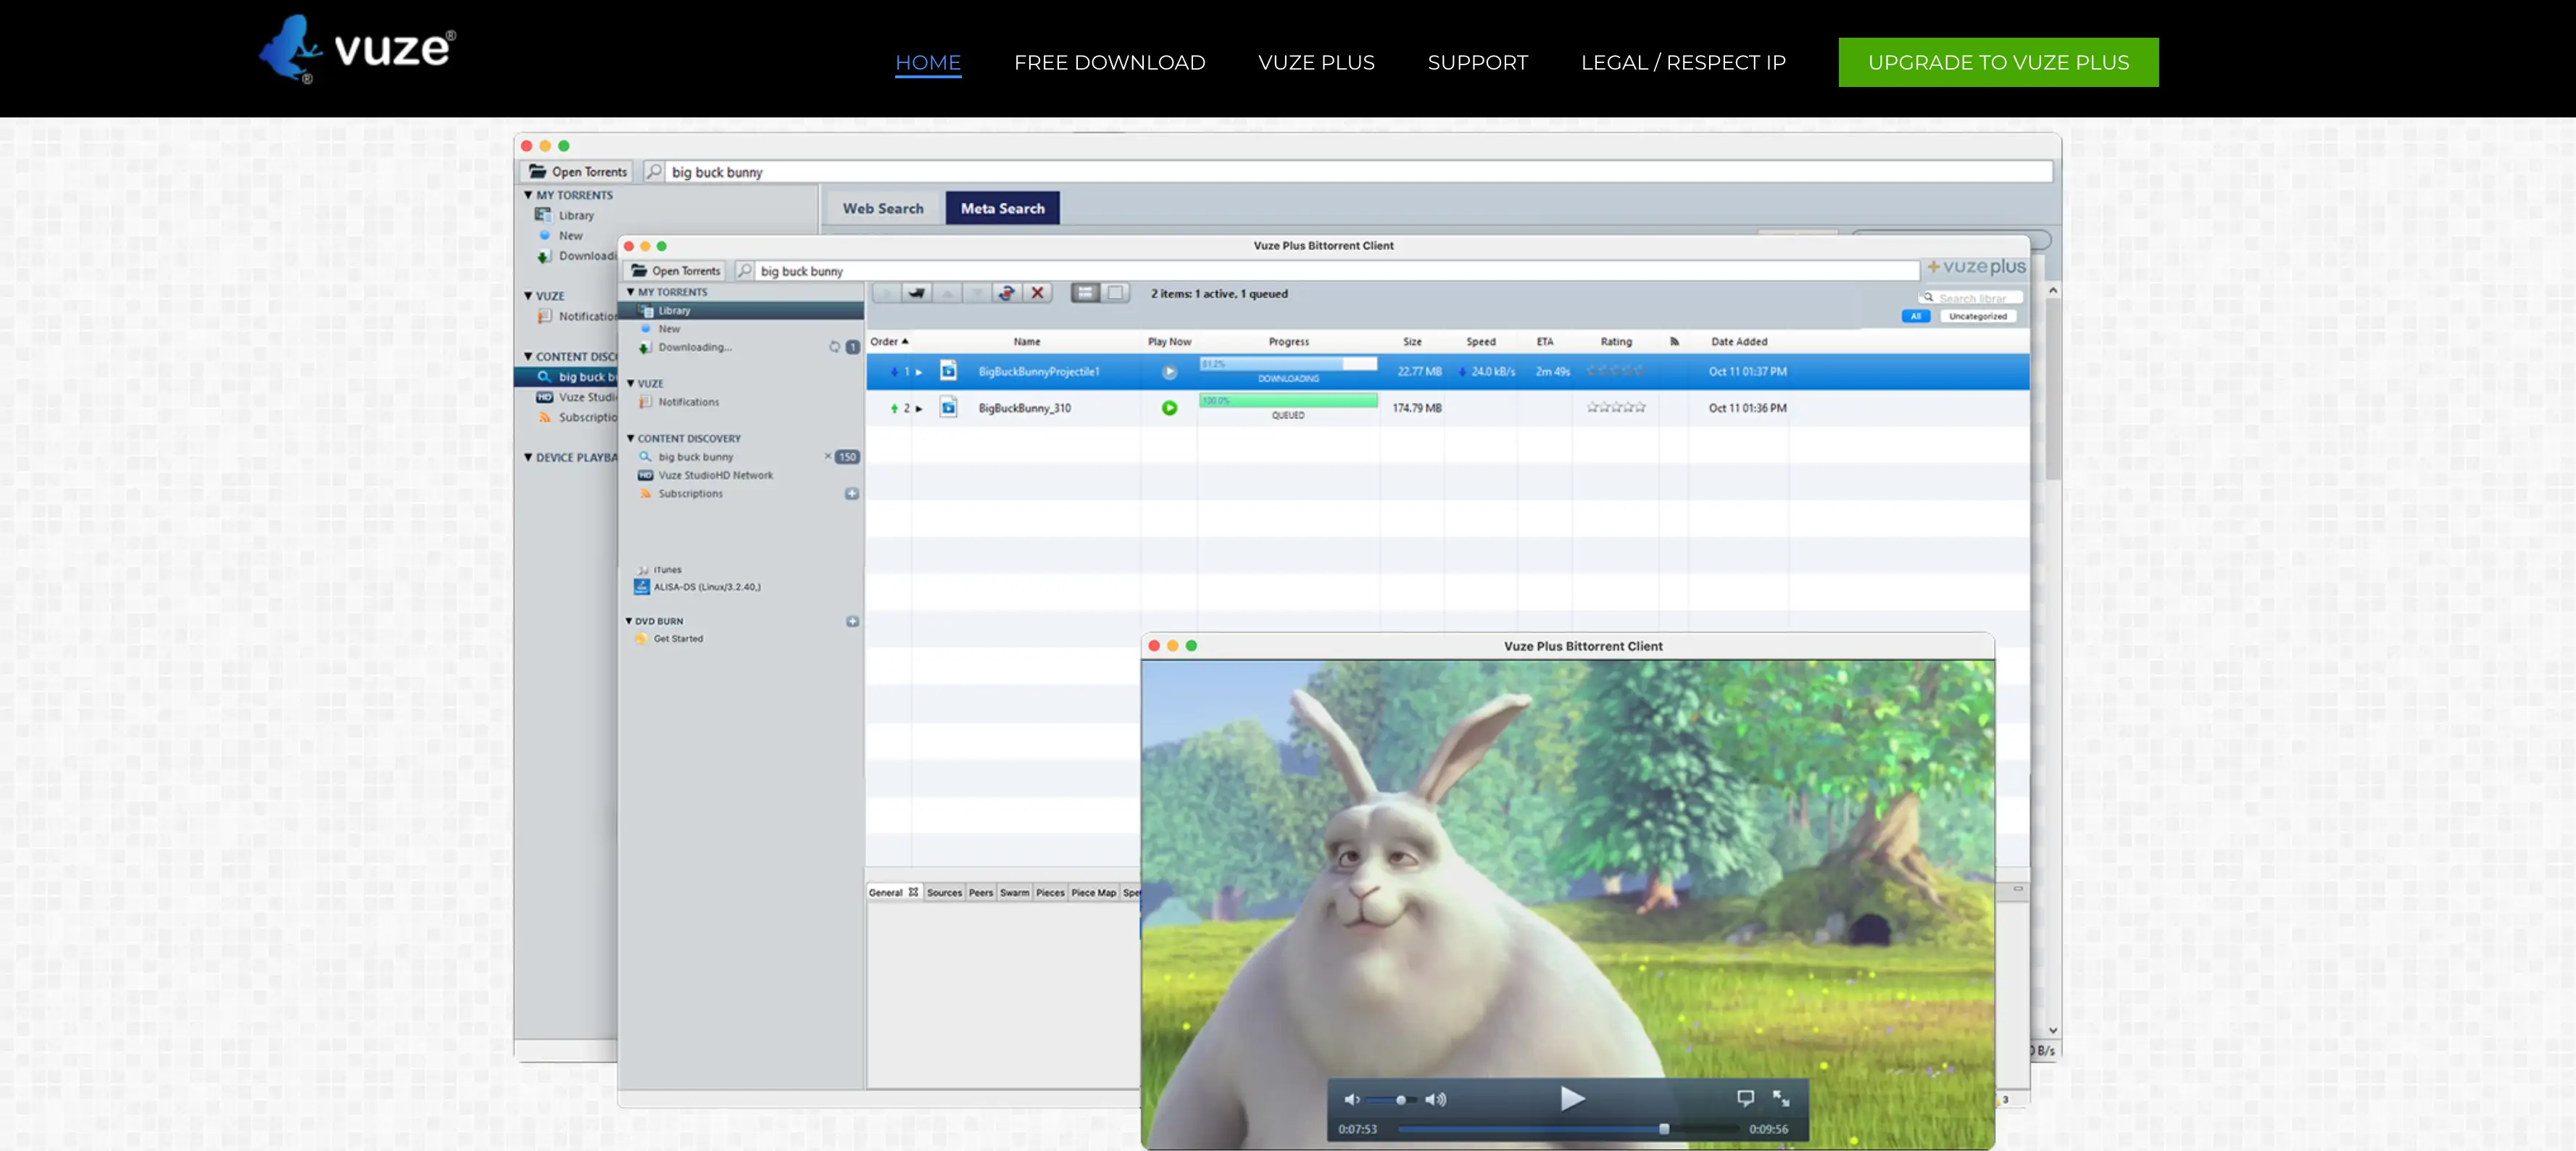Open iTunes device in sidebar
Viewport: 2576px width, 1151px height.
pyautogui.click(x=667, y=570)
